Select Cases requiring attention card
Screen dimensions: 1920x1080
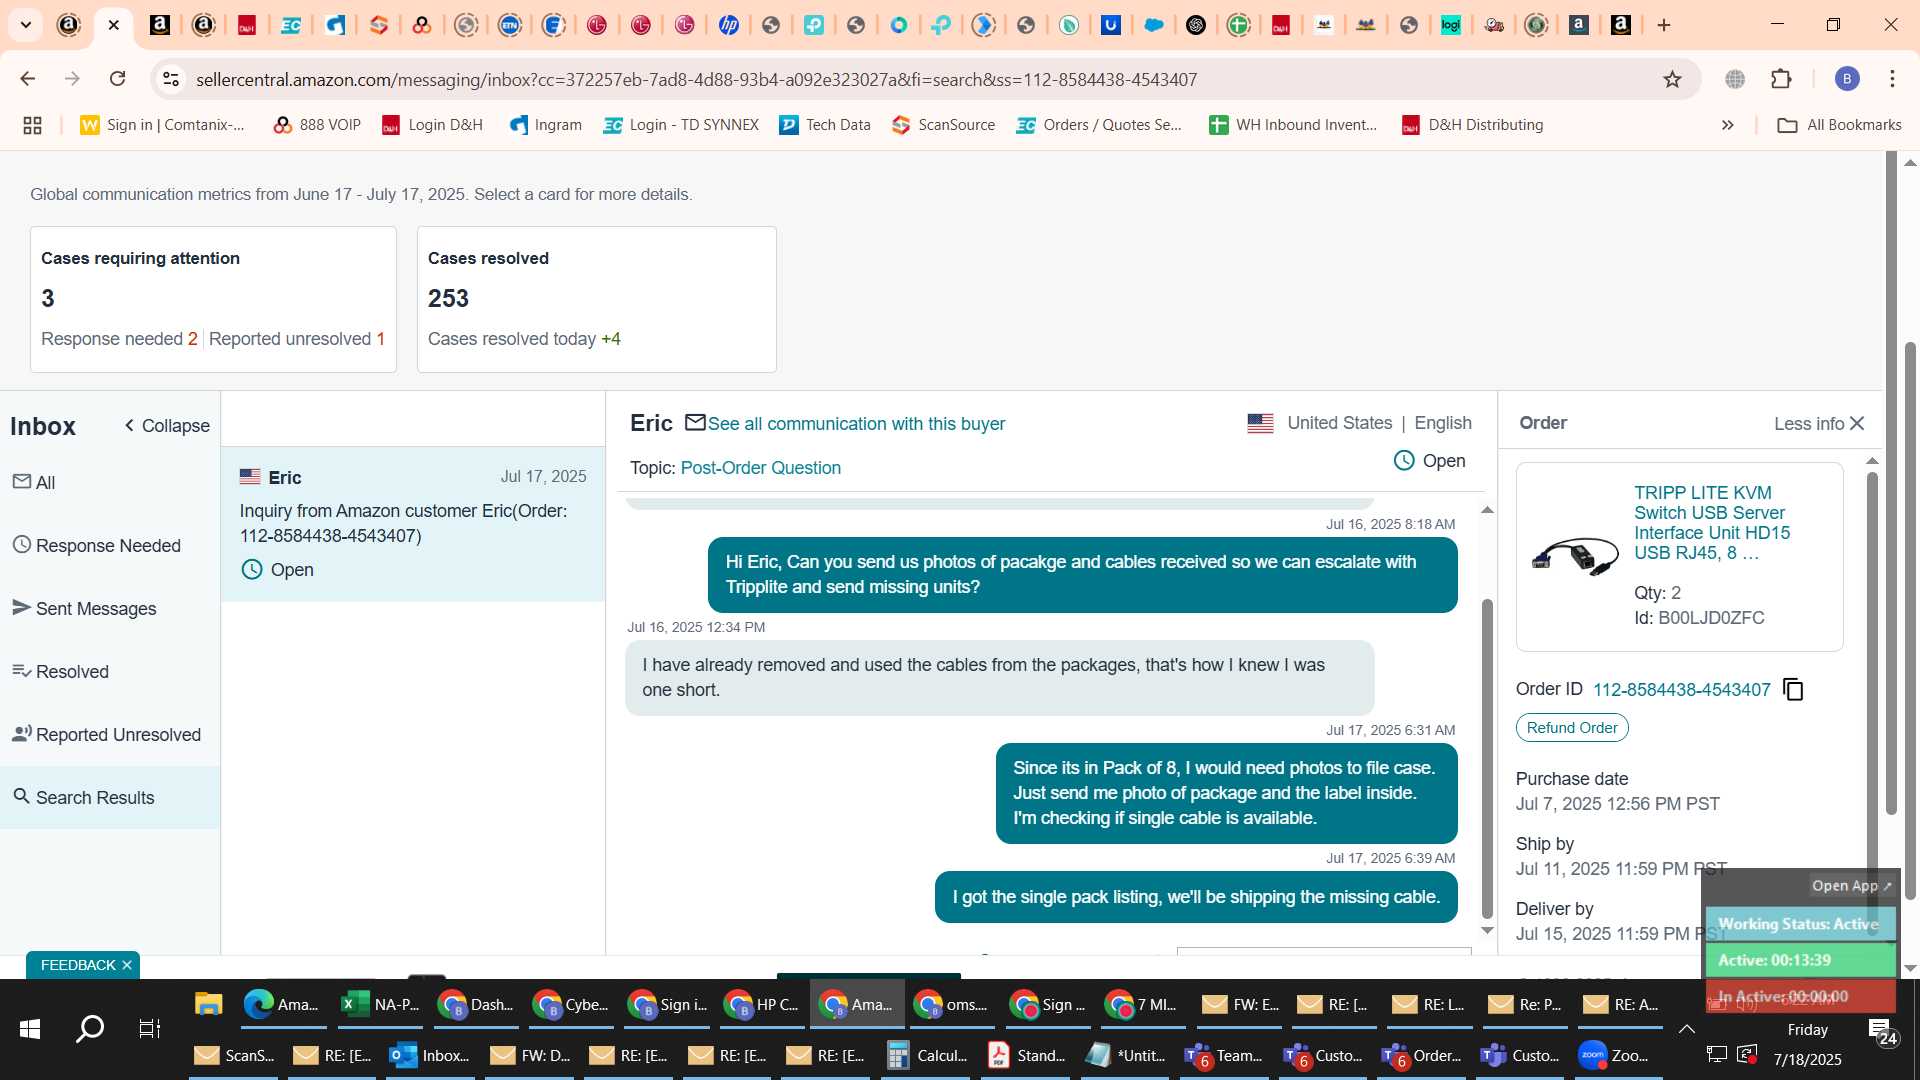coord(213,299)
